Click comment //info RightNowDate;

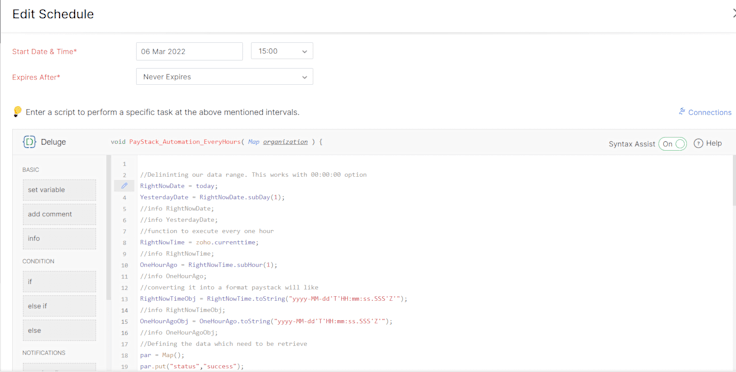pyautogui.click(x=176, y=208)
